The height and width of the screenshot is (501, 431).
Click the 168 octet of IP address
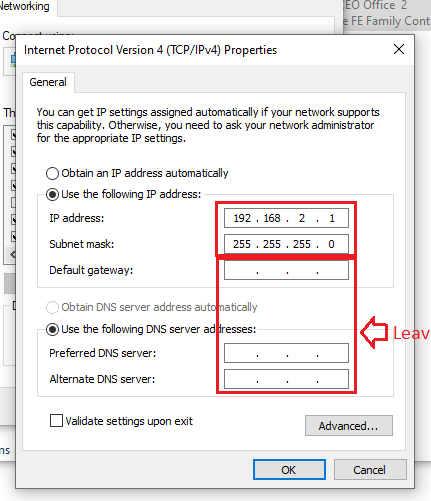click(272, 218)
